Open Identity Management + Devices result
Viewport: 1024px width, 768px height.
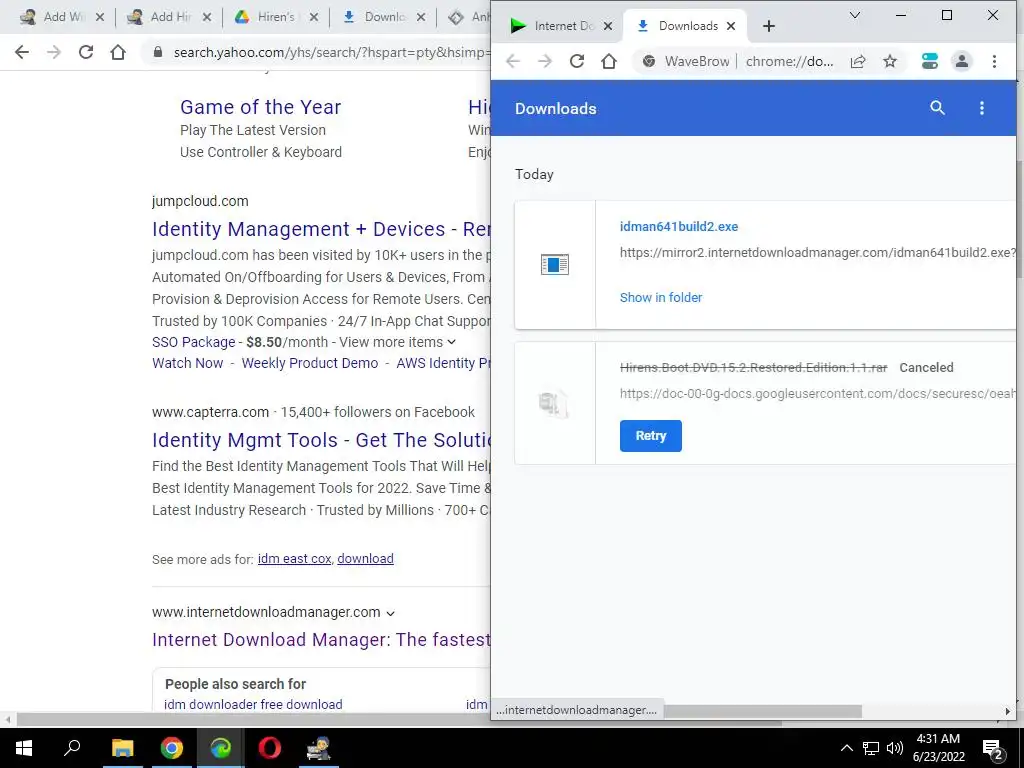321,229
